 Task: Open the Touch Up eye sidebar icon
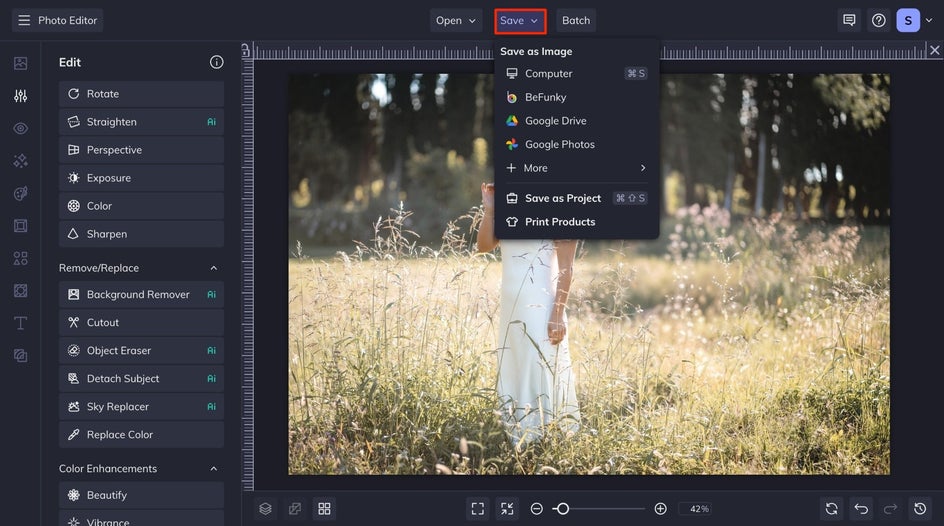point(20,128)
